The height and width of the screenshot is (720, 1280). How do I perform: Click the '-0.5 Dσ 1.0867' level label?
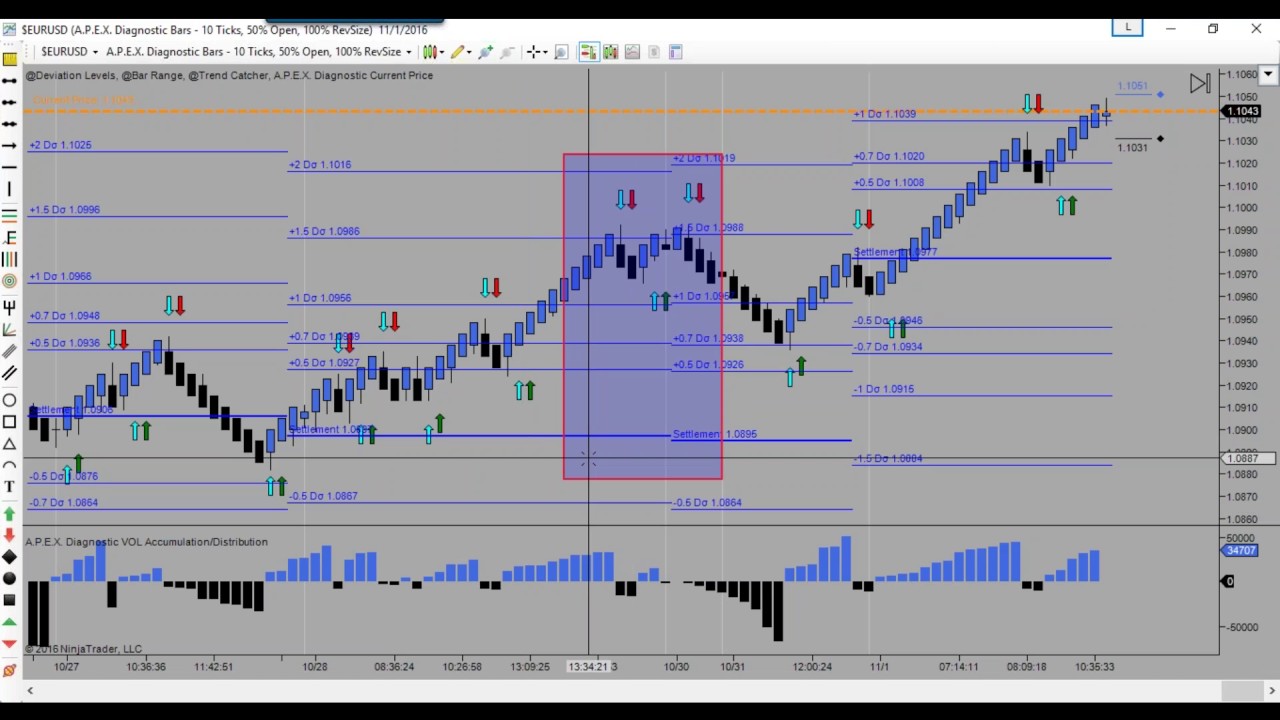(323, 496)
